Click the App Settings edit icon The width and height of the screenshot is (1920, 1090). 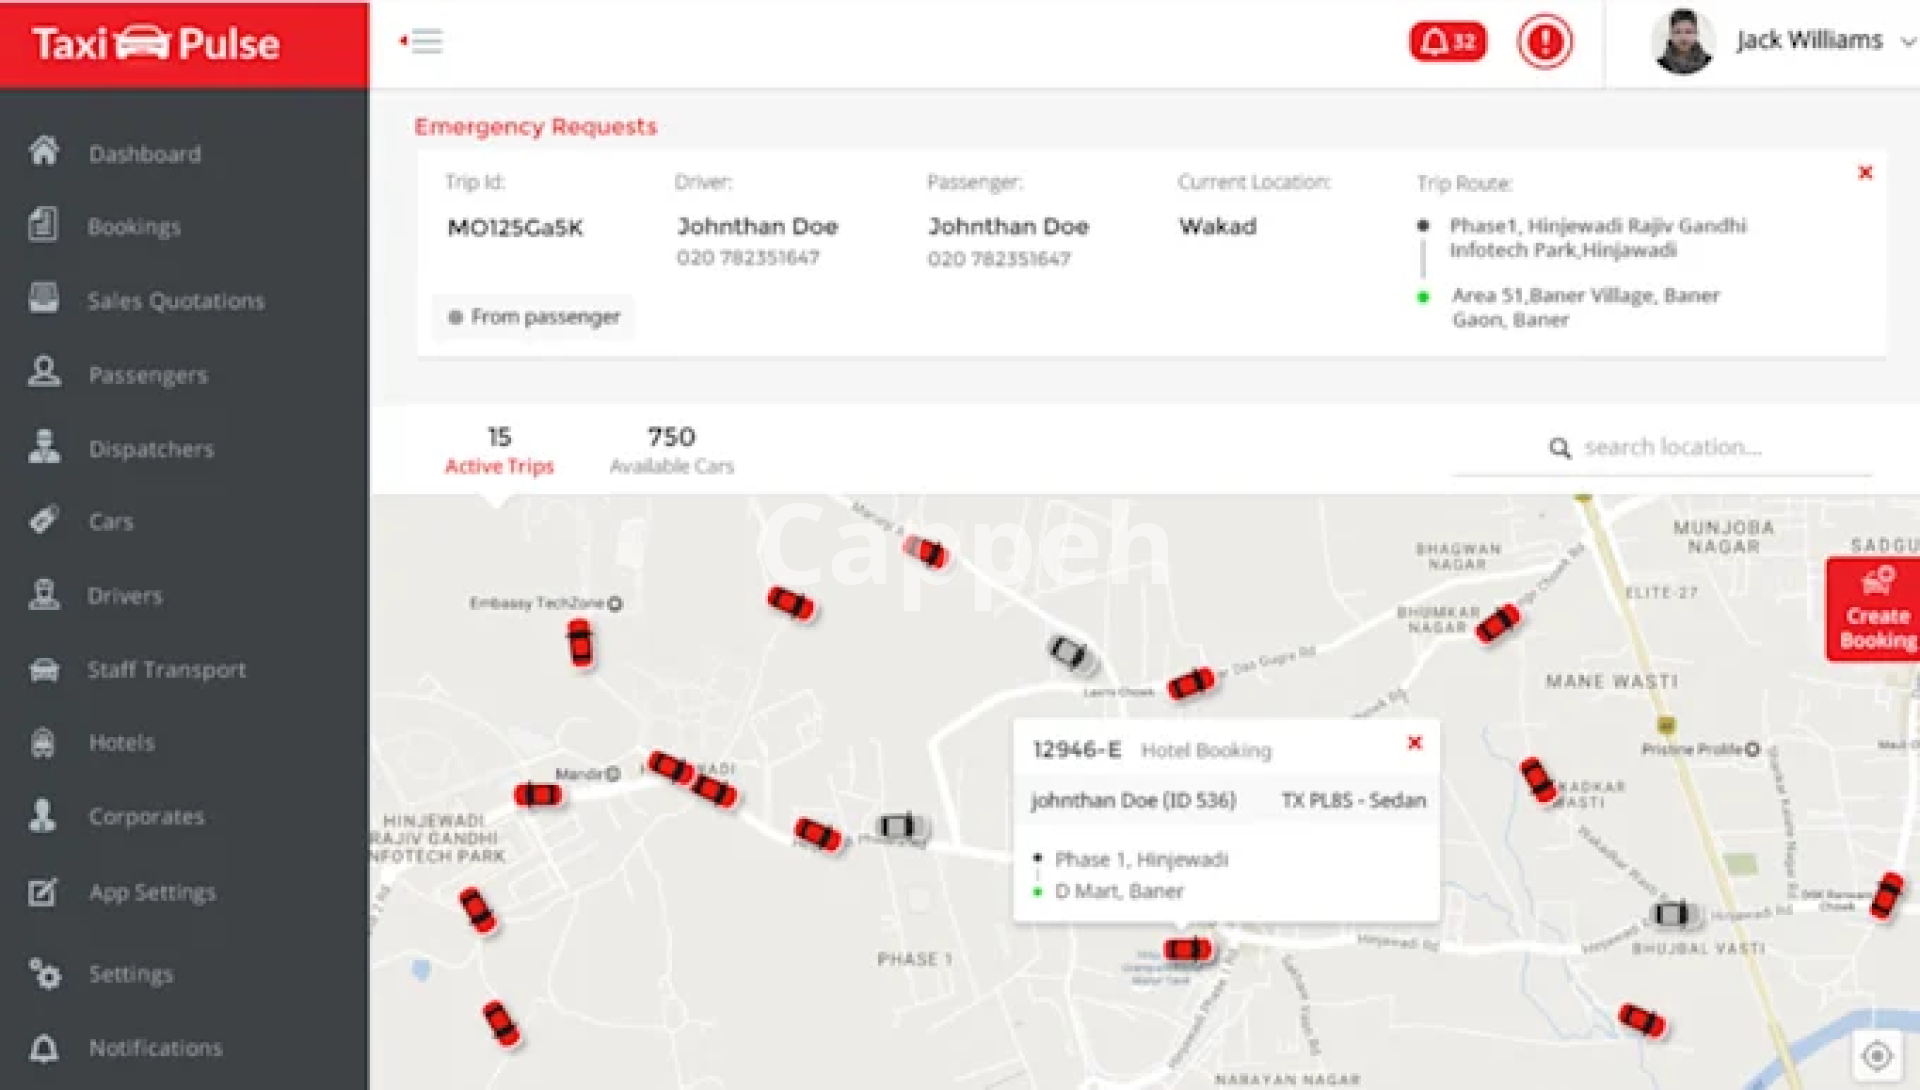click(x=44, y=891)
